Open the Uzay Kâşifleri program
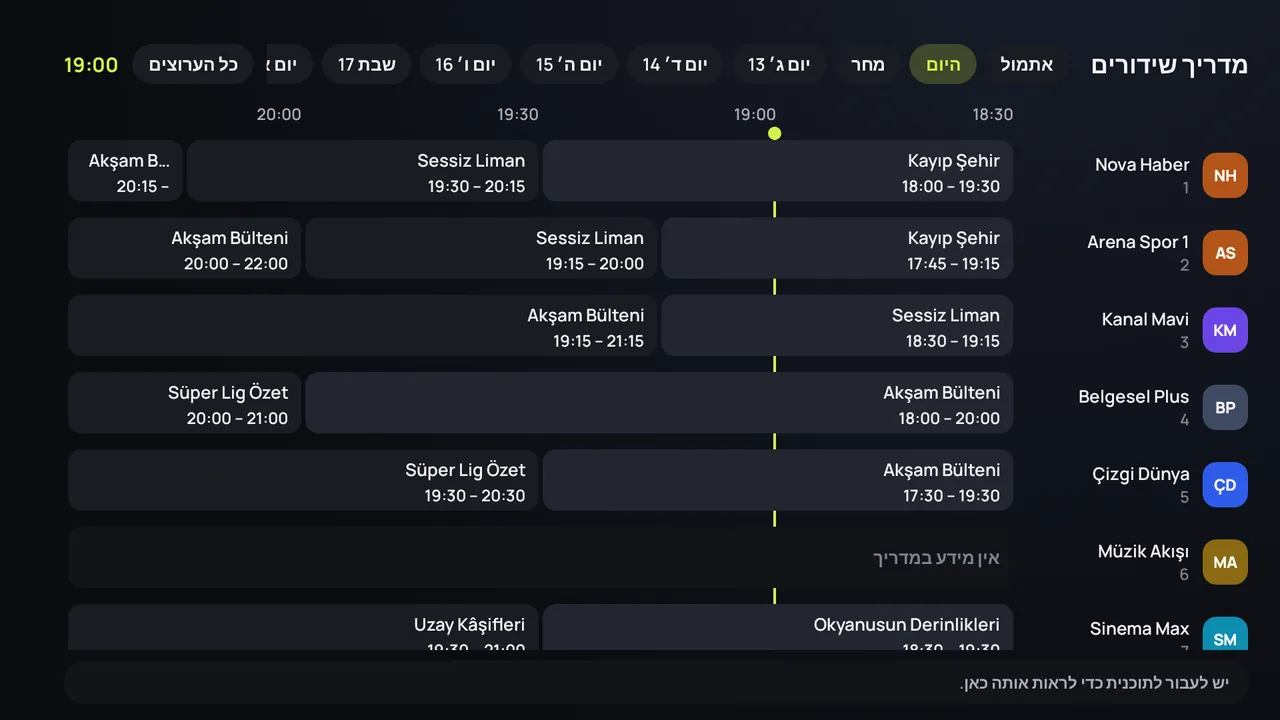This screenshot has width=1280, height=720. 303,628
